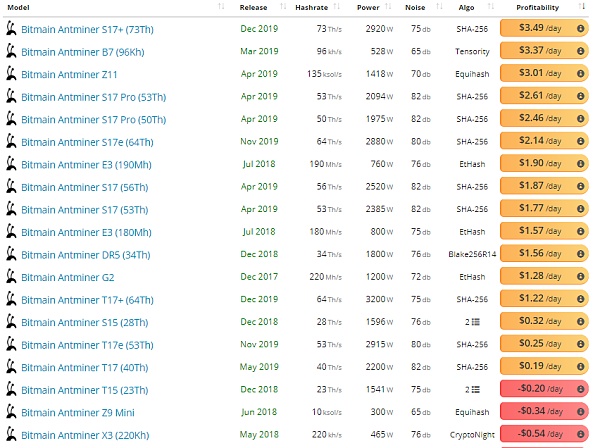Viewport: 600px width, 448px height.
Task: Click the Bitmain logo icon beside Antminer G2
Action: (11, 277)
